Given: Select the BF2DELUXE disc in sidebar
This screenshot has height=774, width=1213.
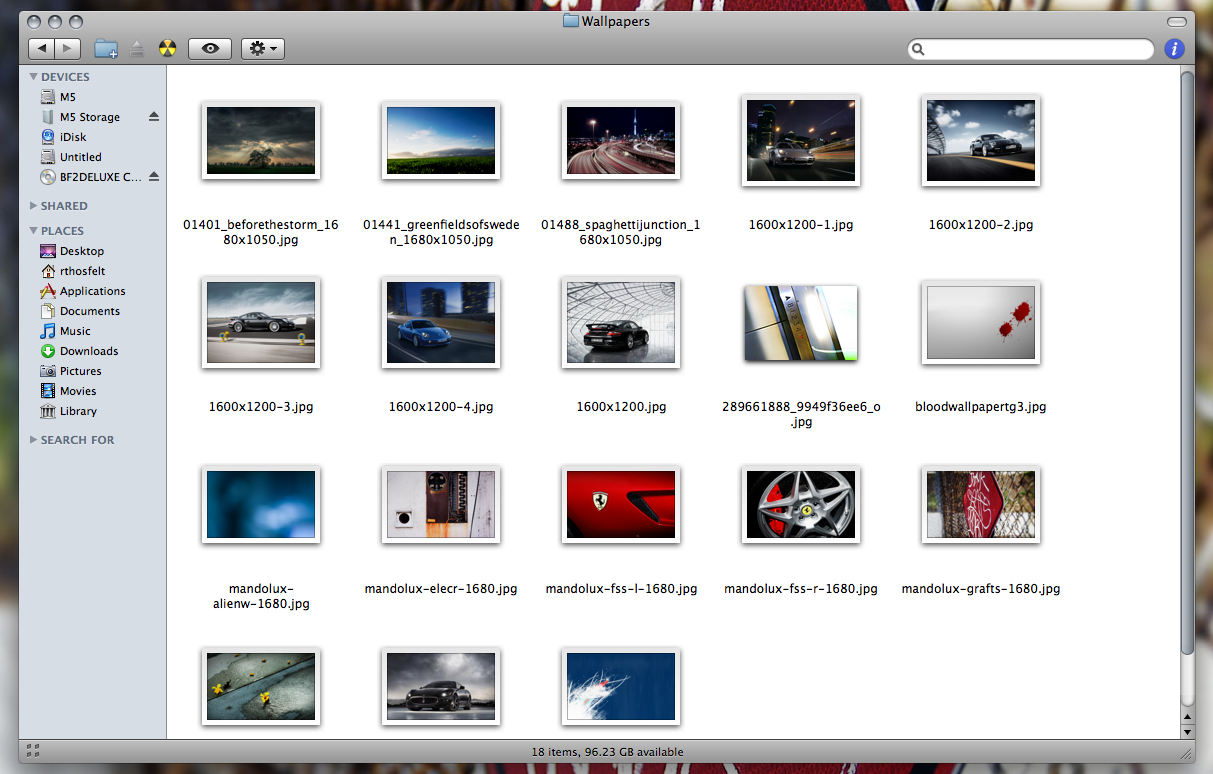Looking at the screenshot, I should pyautogui.click(x=92, y=177).
